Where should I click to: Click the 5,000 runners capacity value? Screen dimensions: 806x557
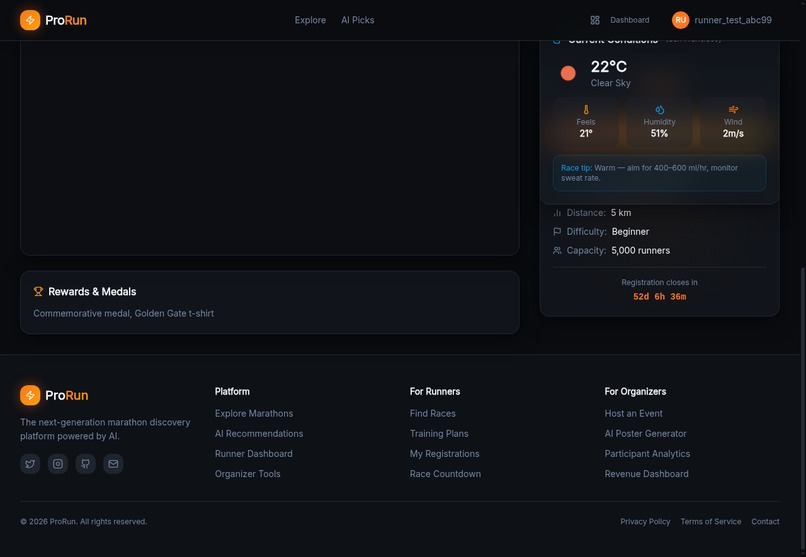[x=640, y=251]
